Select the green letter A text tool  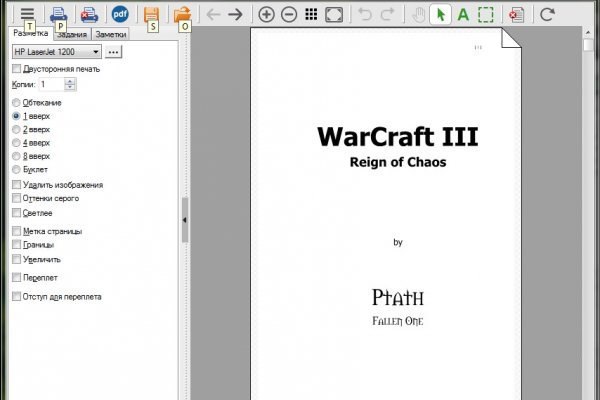point(463,15)
